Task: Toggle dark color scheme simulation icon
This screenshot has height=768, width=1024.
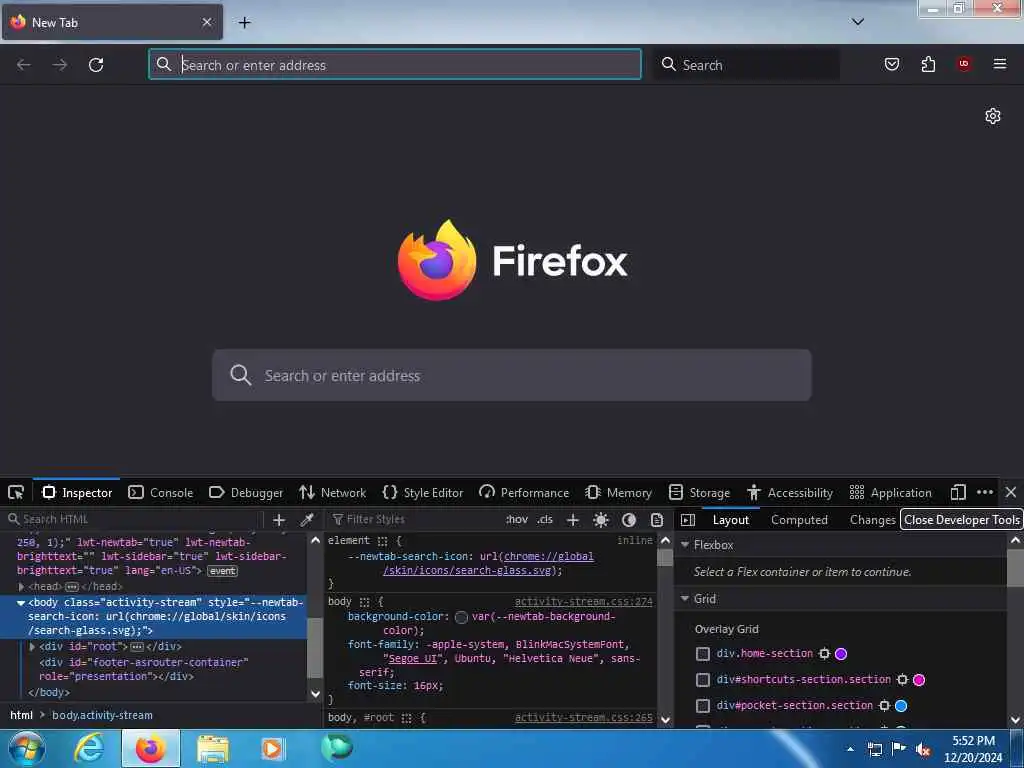Action: tap(629, 520)
